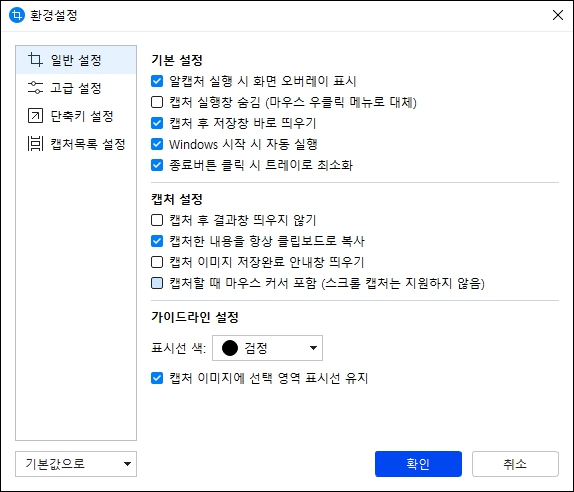The image size is (574, 492).
Task: Toggle 캡처한 내용을 항상 클립보드로 복사
Action: pos(157,241)
